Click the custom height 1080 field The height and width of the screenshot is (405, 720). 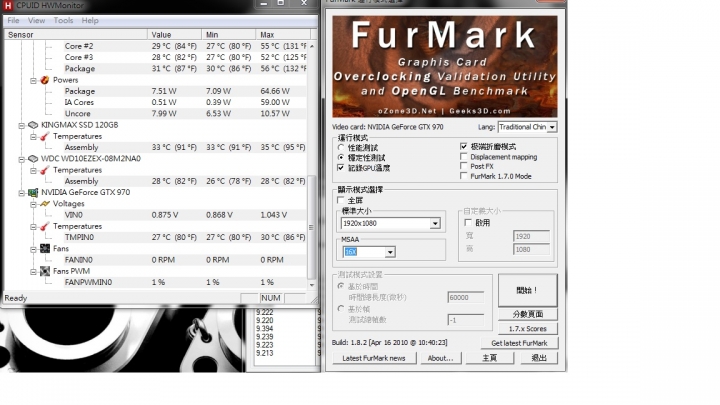531,249
